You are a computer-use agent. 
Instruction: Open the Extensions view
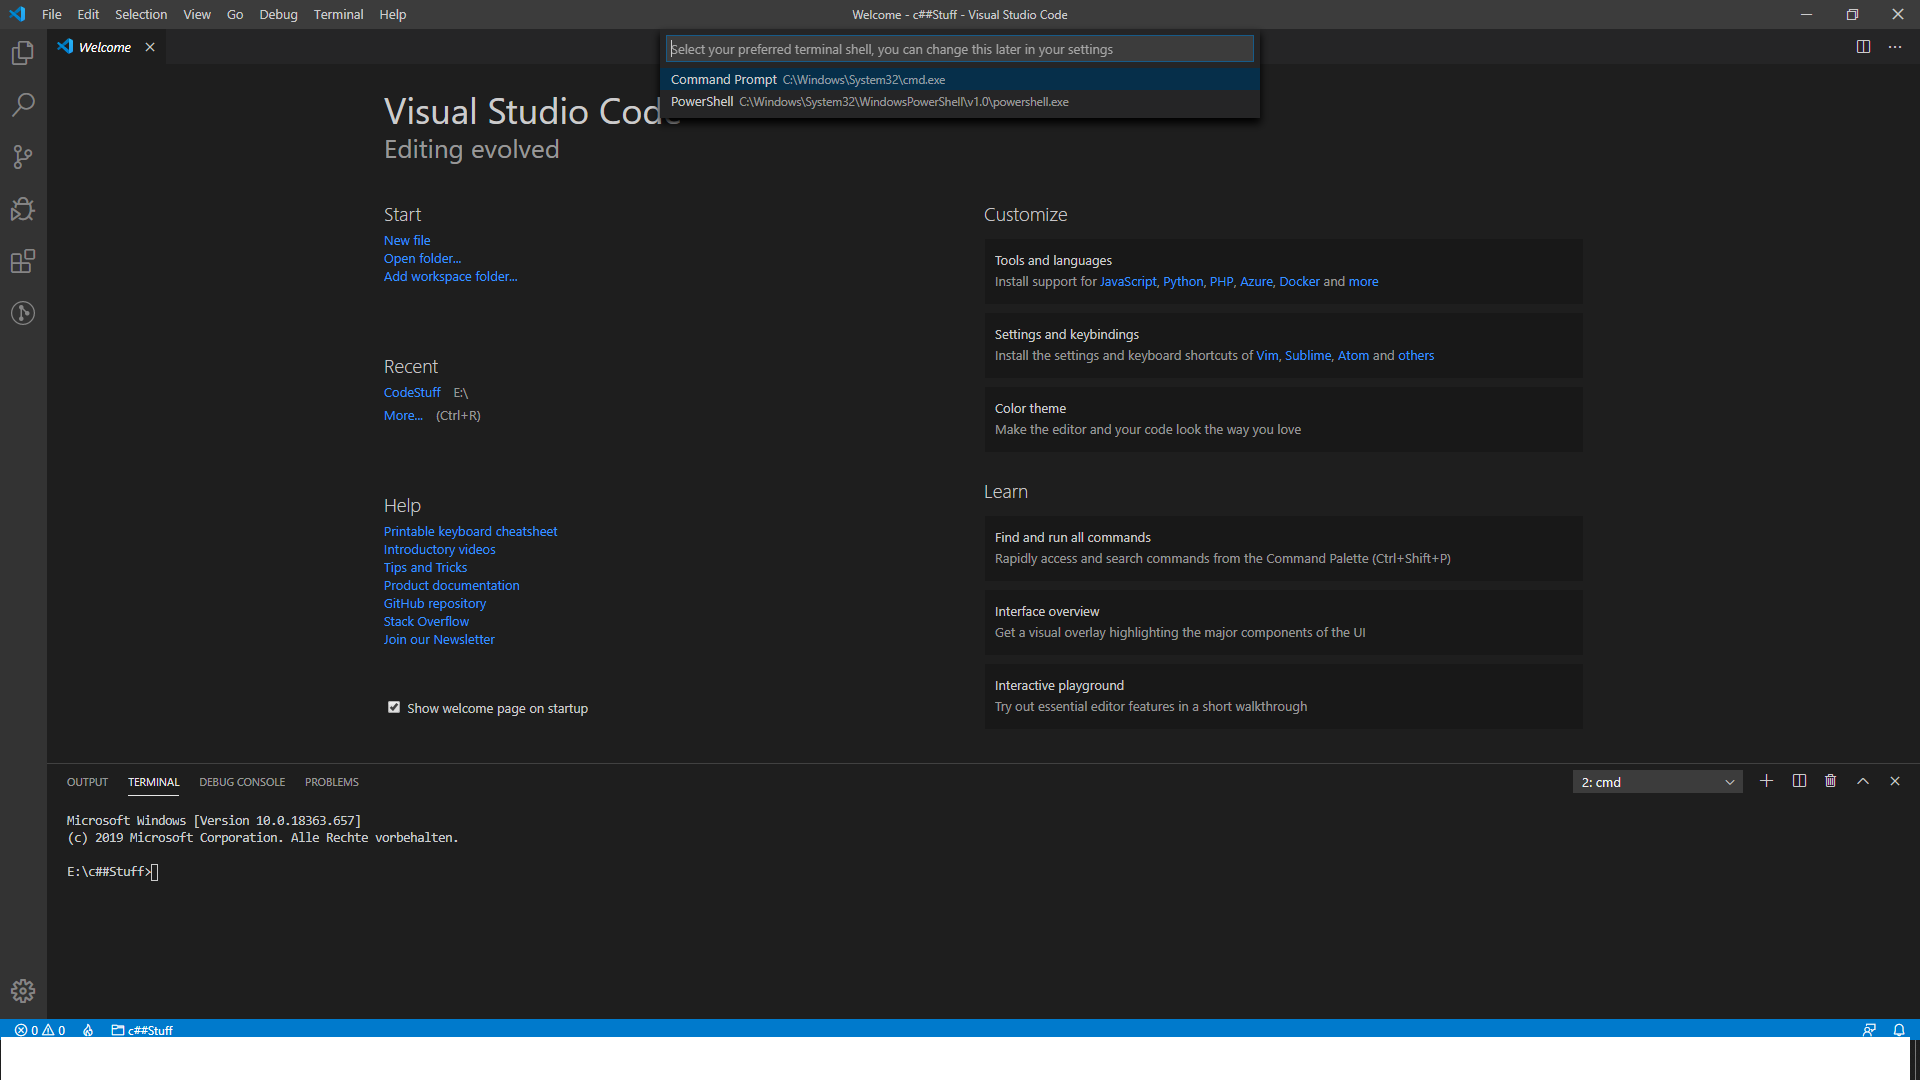pos(22,261)
